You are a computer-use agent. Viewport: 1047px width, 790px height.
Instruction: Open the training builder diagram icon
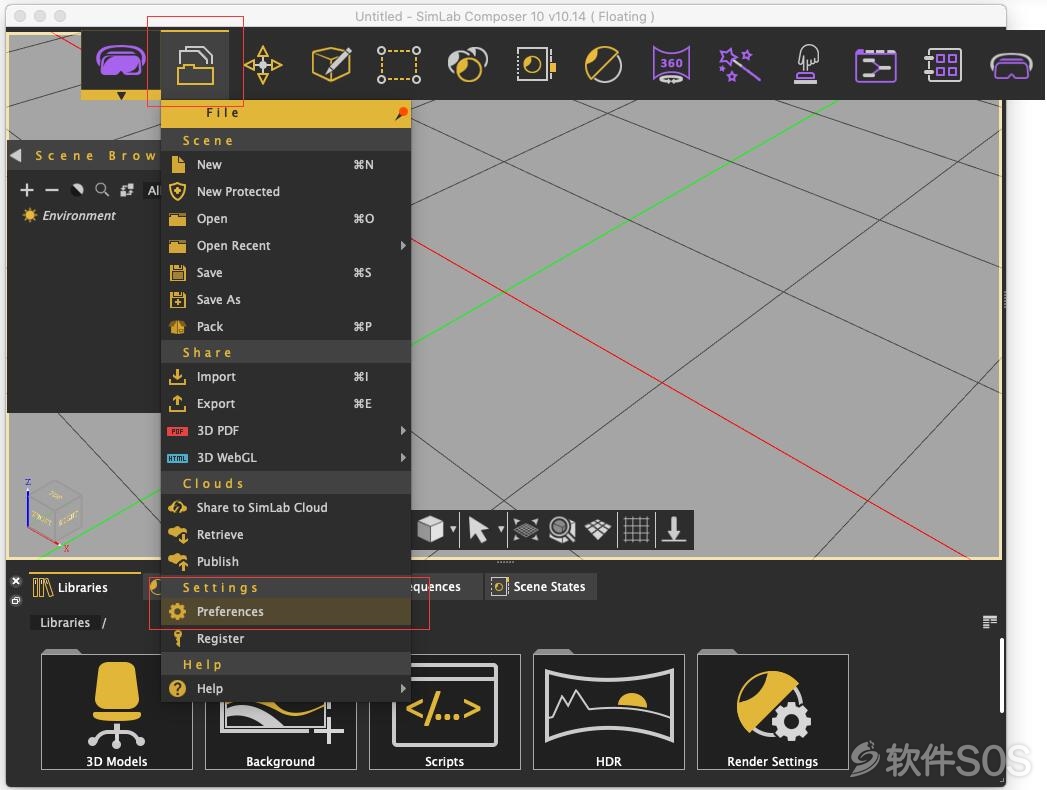(x=875, y=65)
